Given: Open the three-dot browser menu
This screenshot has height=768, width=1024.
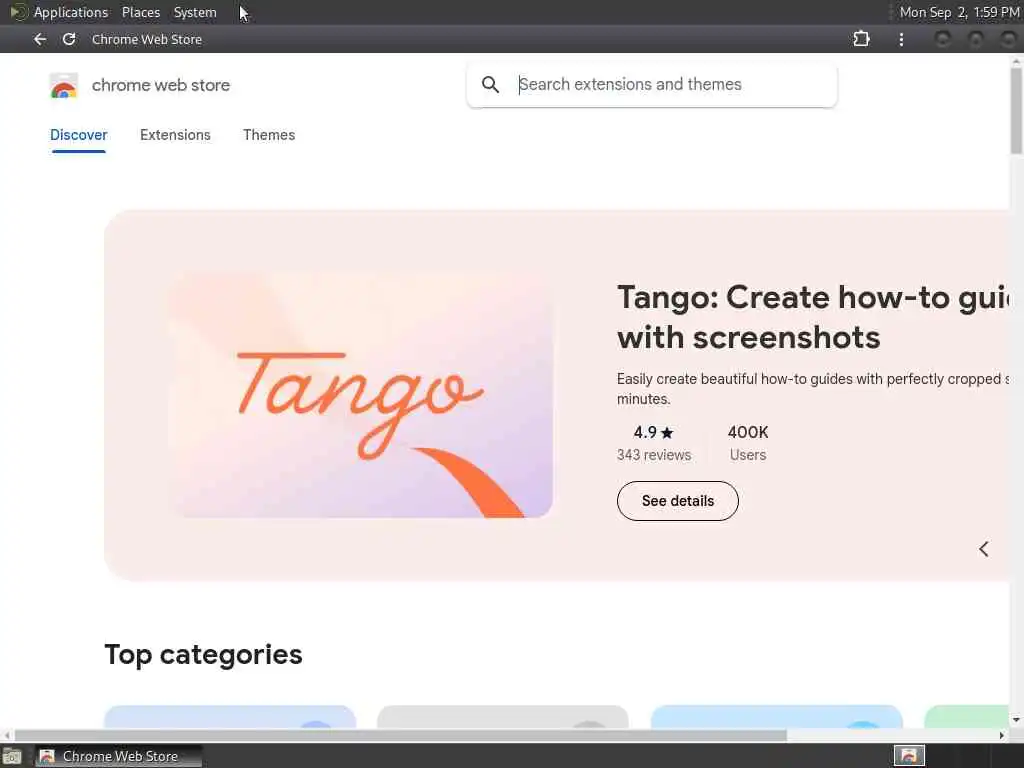Looking at the screenshot, I should [x=901, y=39].
